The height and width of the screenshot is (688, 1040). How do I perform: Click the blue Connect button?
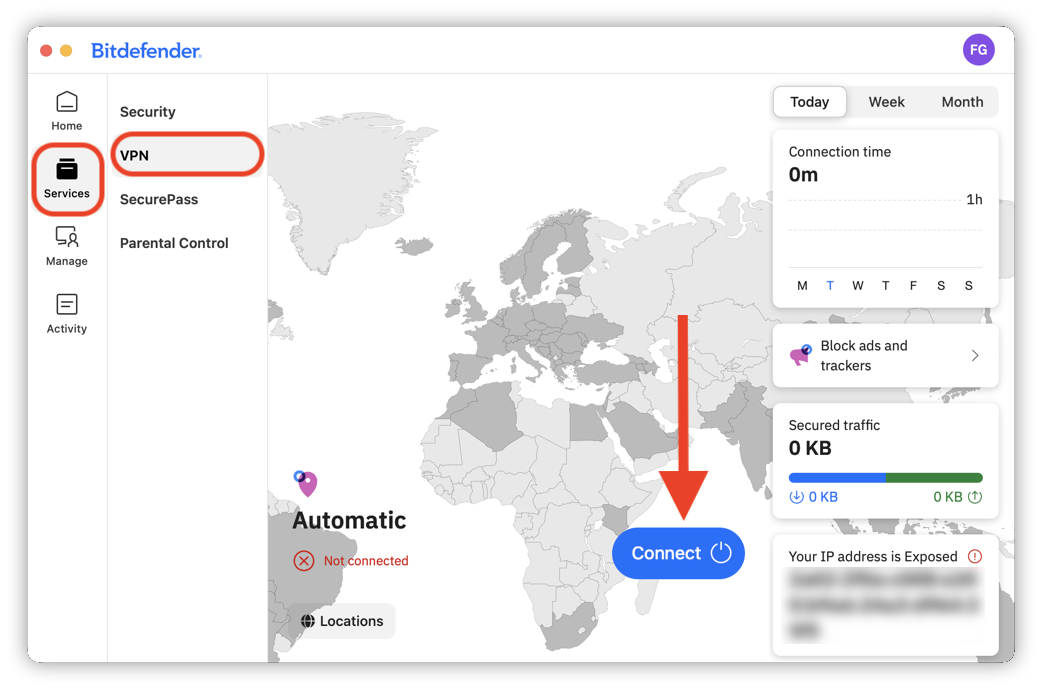click(x=678, y=553)
